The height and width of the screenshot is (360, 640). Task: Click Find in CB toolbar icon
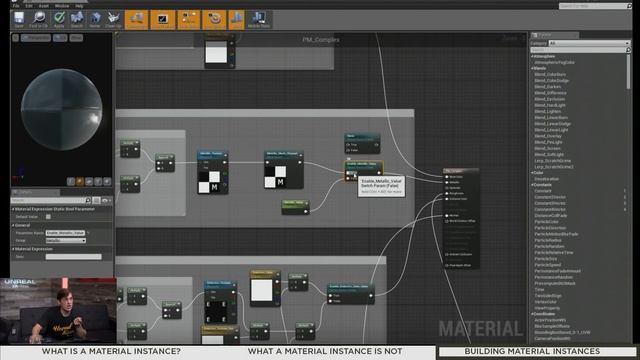pyautogui.click(x=38, y=20)
